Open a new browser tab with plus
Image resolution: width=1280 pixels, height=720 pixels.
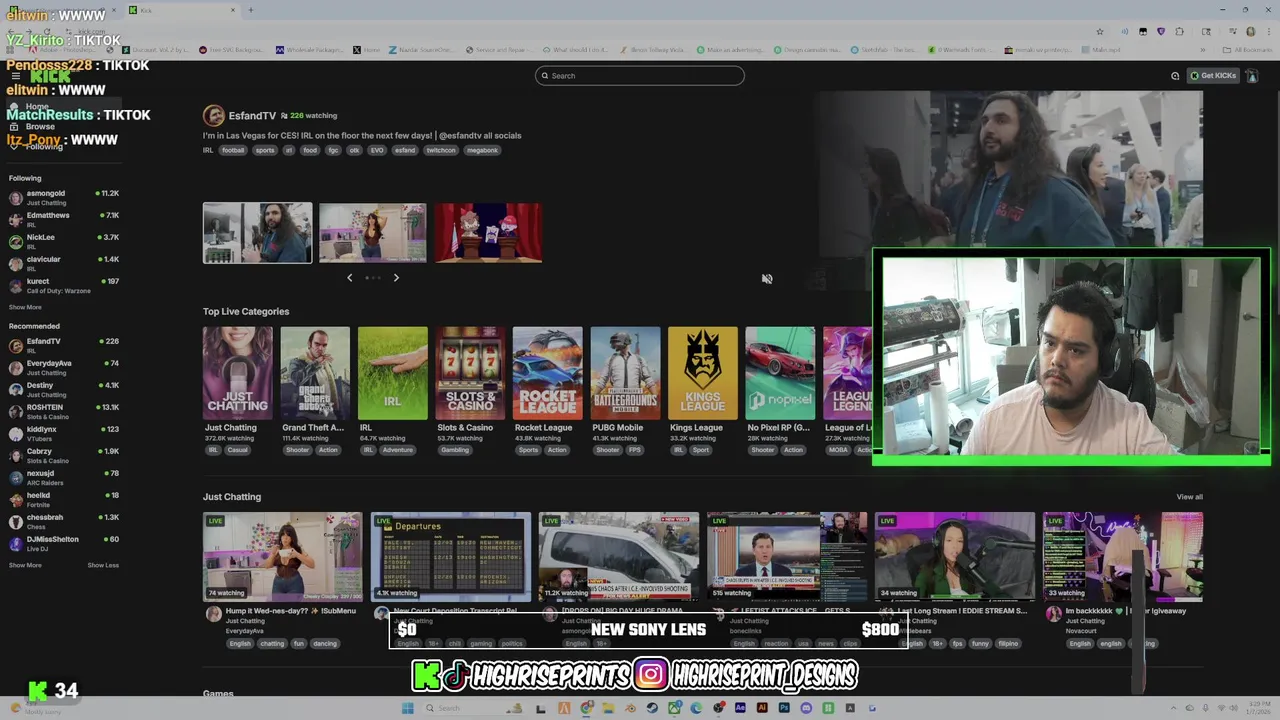click(x=250, y=10)
